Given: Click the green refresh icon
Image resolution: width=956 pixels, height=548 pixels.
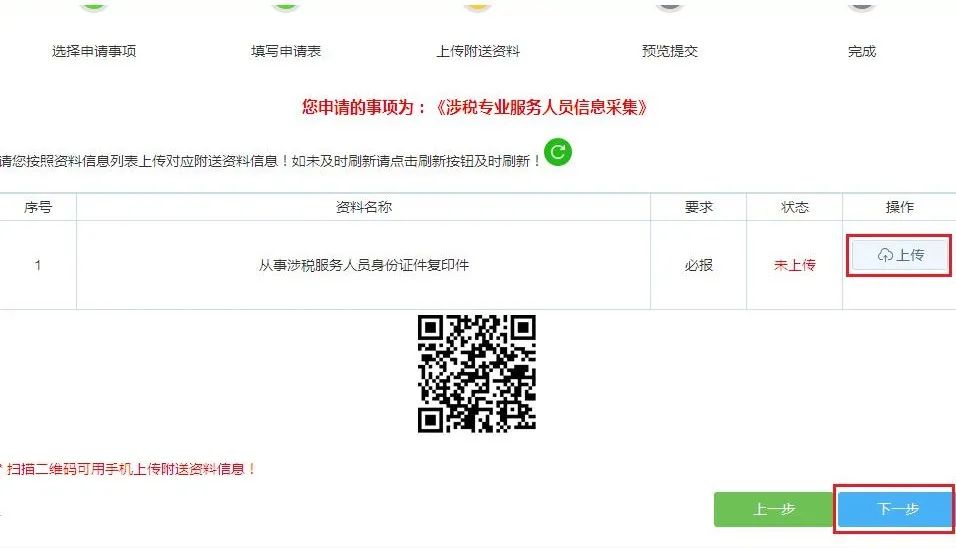Looking at the screenshot, I should 557,152.
